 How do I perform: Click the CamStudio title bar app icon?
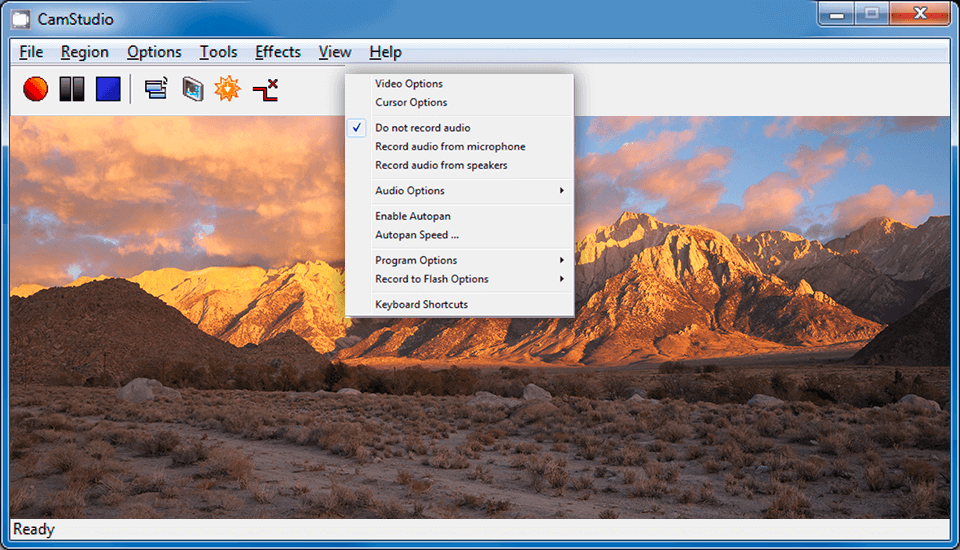20,19
